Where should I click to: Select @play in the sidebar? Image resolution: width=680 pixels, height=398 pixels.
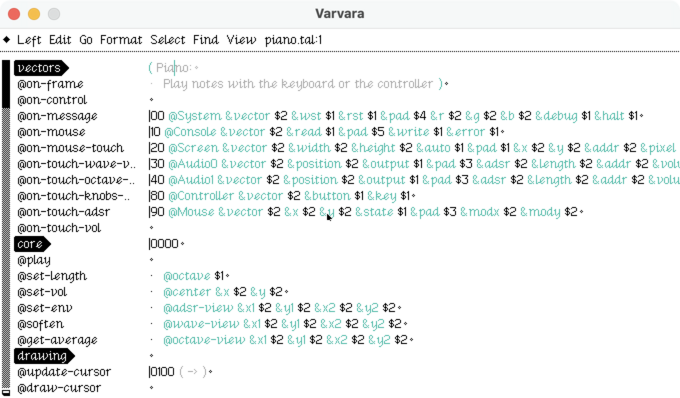(34, 261)
